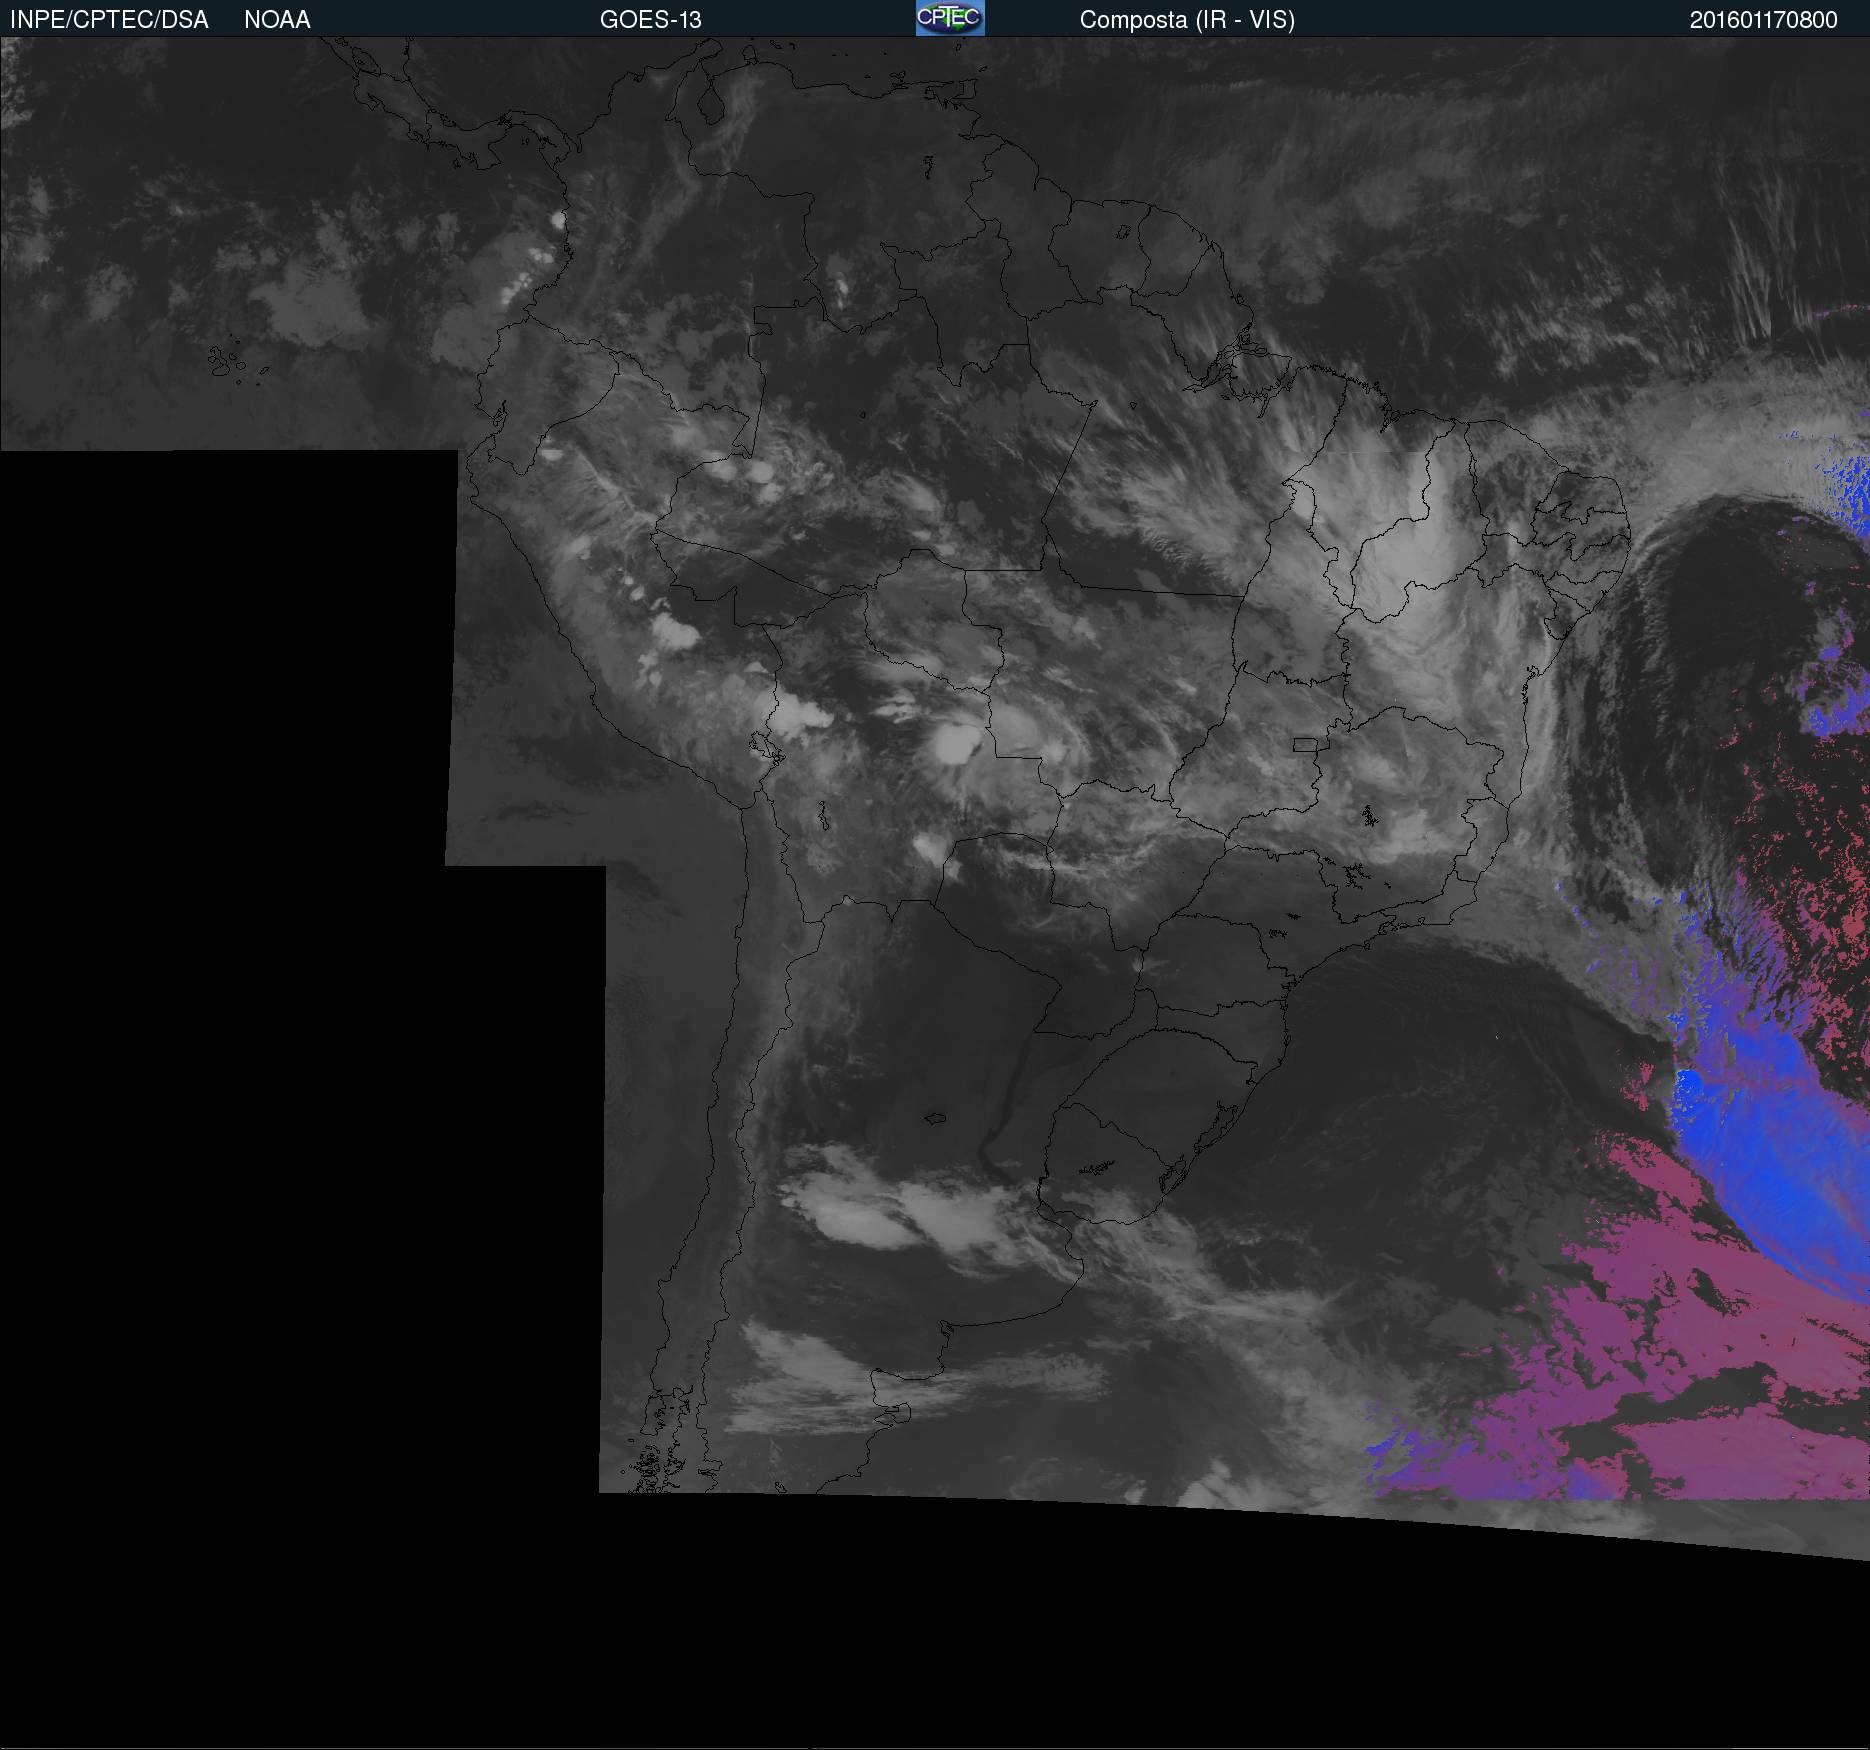This screenshot has width=1870, height=1750.
Task: Select the INPE/CPTEC/DSA header label
Action: coord(109,20)
